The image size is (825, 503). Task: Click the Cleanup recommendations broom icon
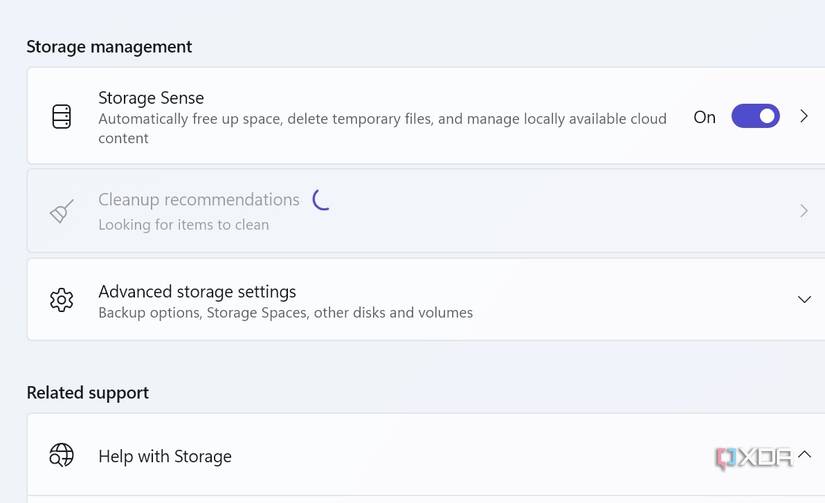[x=62, y=212]
